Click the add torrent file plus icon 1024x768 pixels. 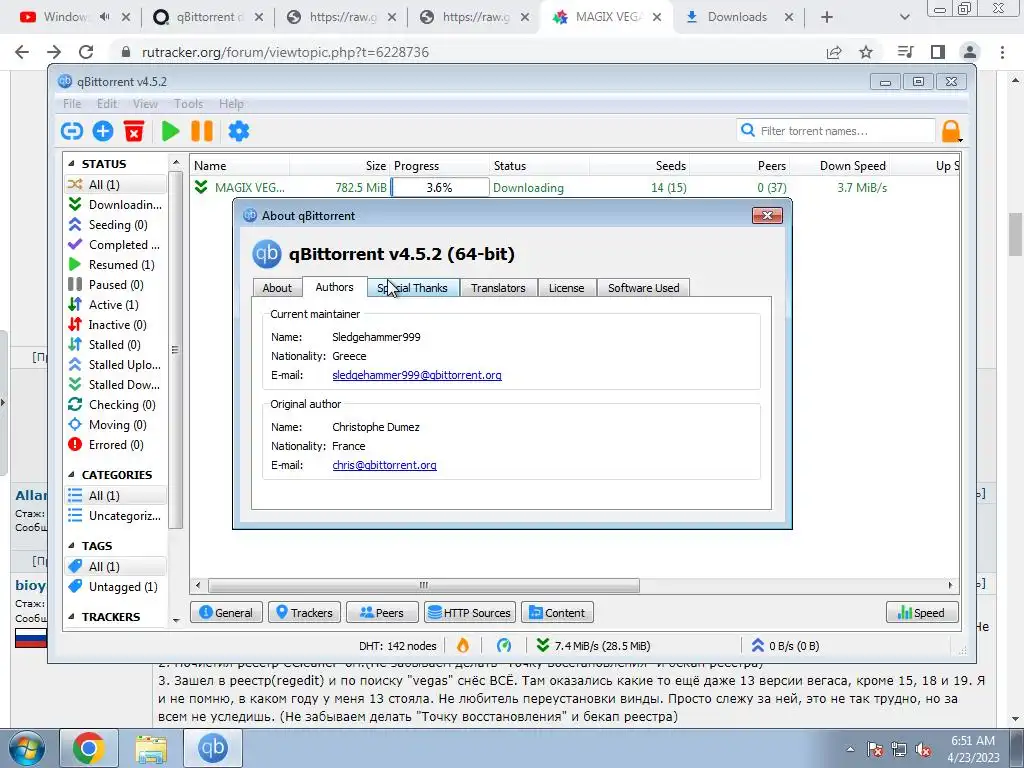tap(103, 131)
